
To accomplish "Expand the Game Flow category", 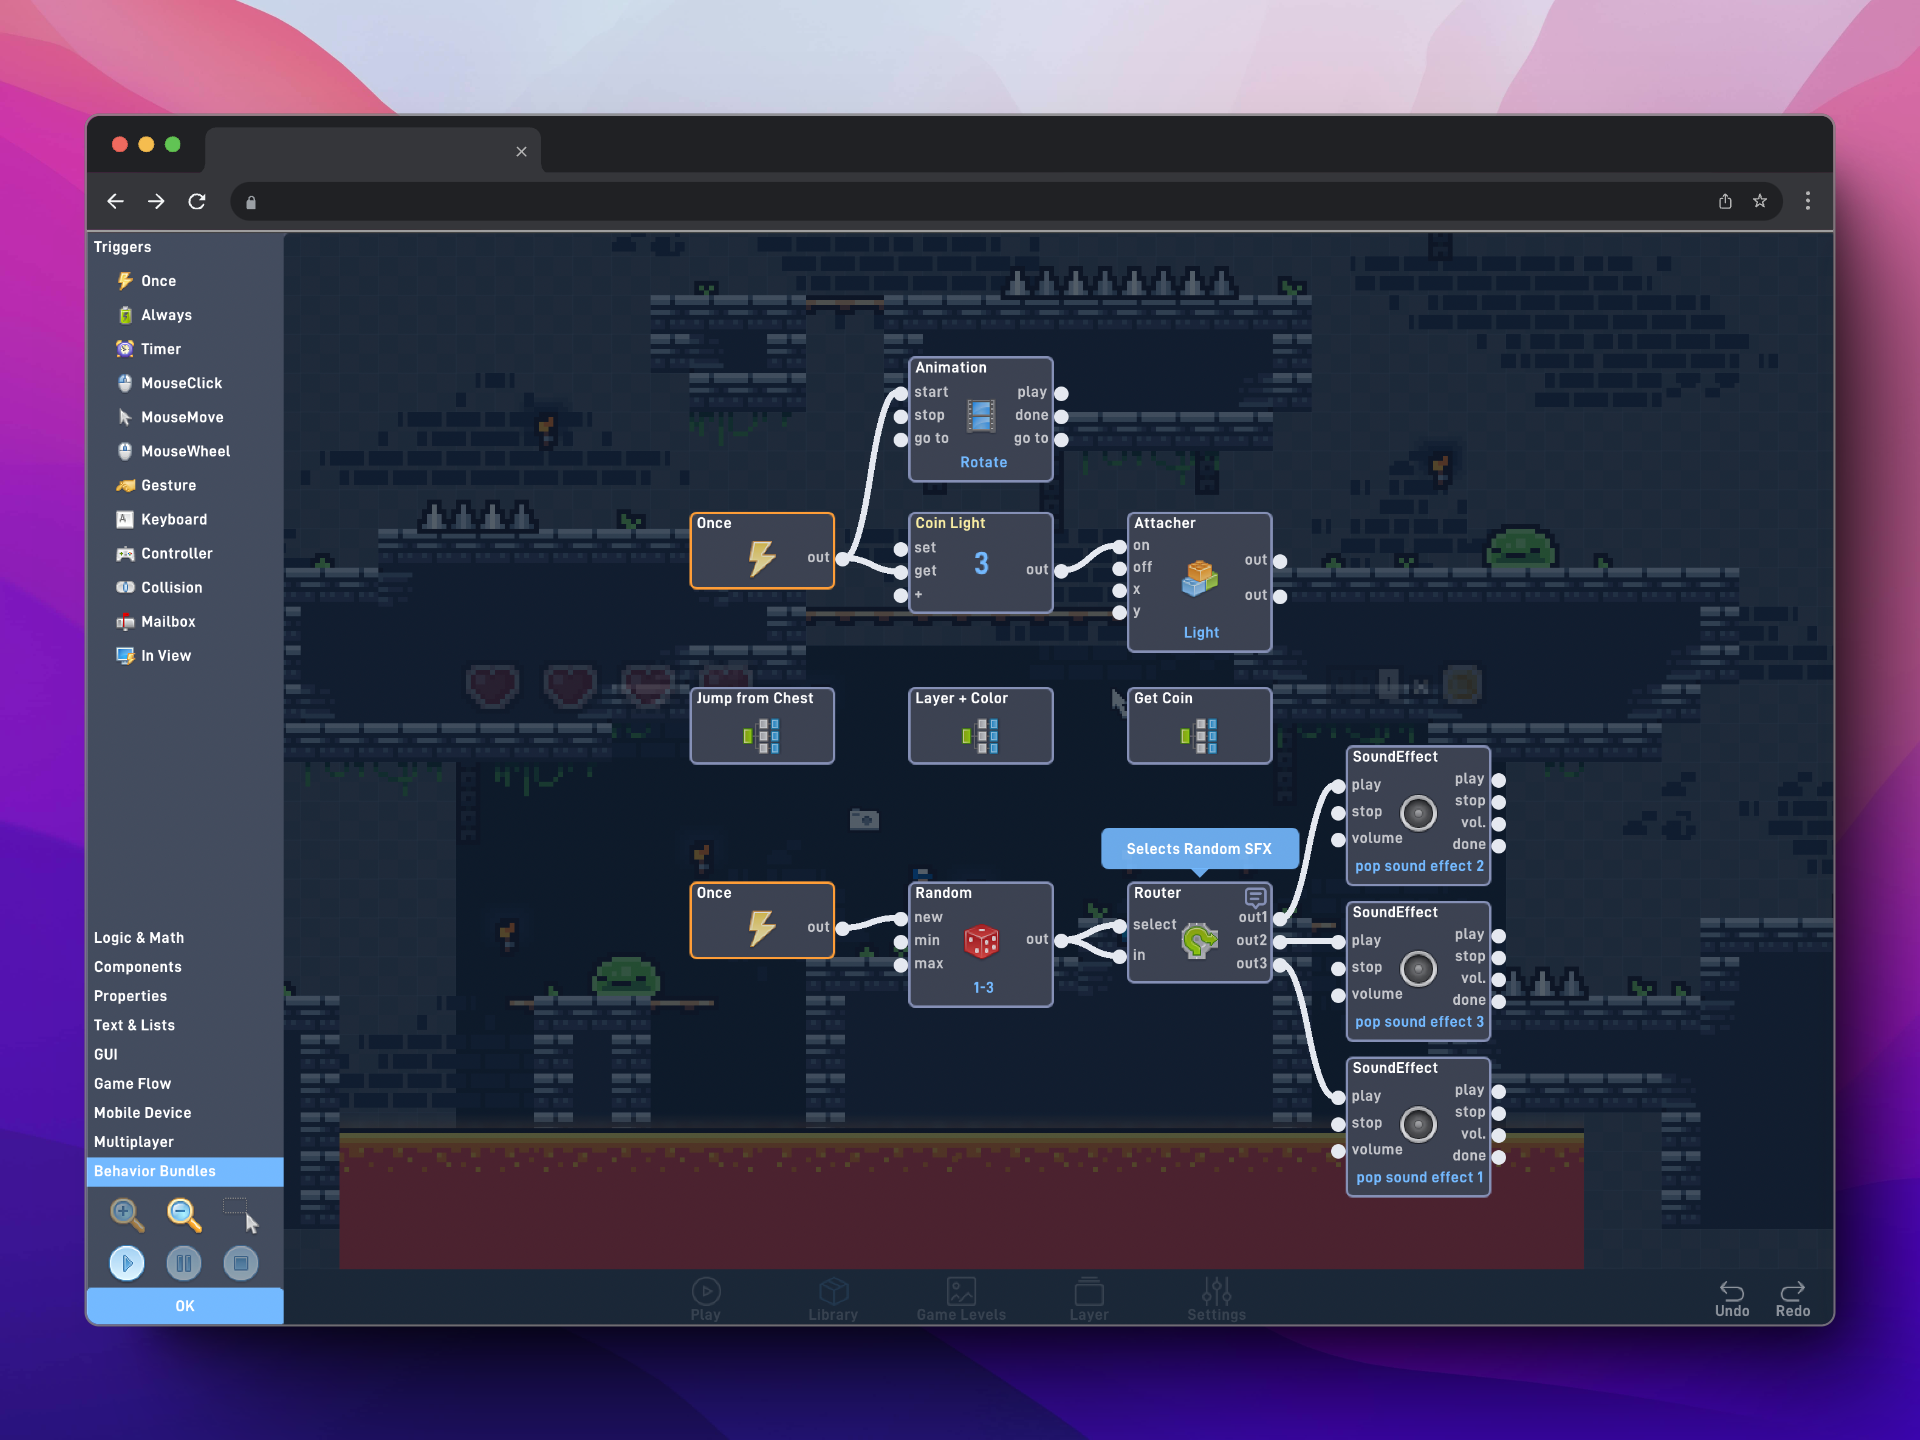I will (x=132, y=1083).
